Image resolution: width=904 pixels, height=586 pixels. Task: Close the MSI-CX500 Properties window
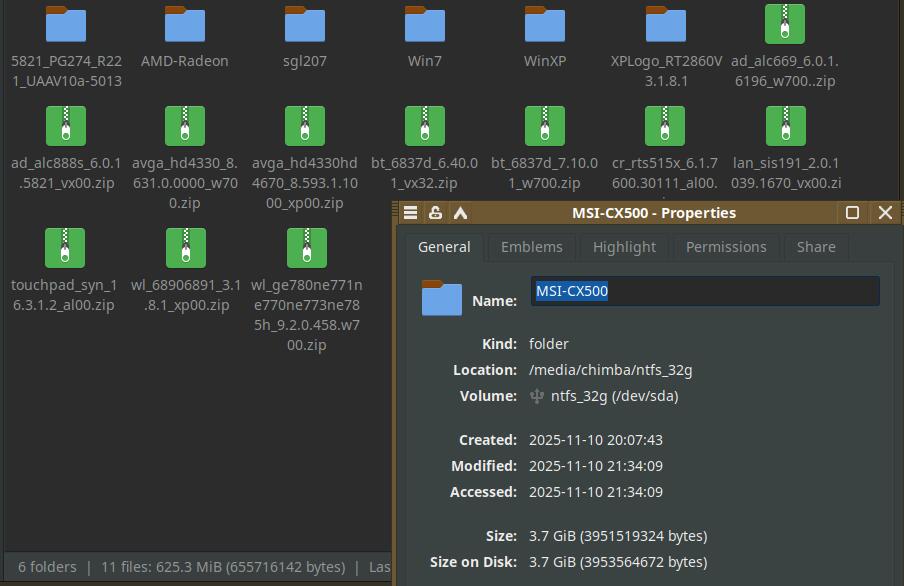click(885, 213)
